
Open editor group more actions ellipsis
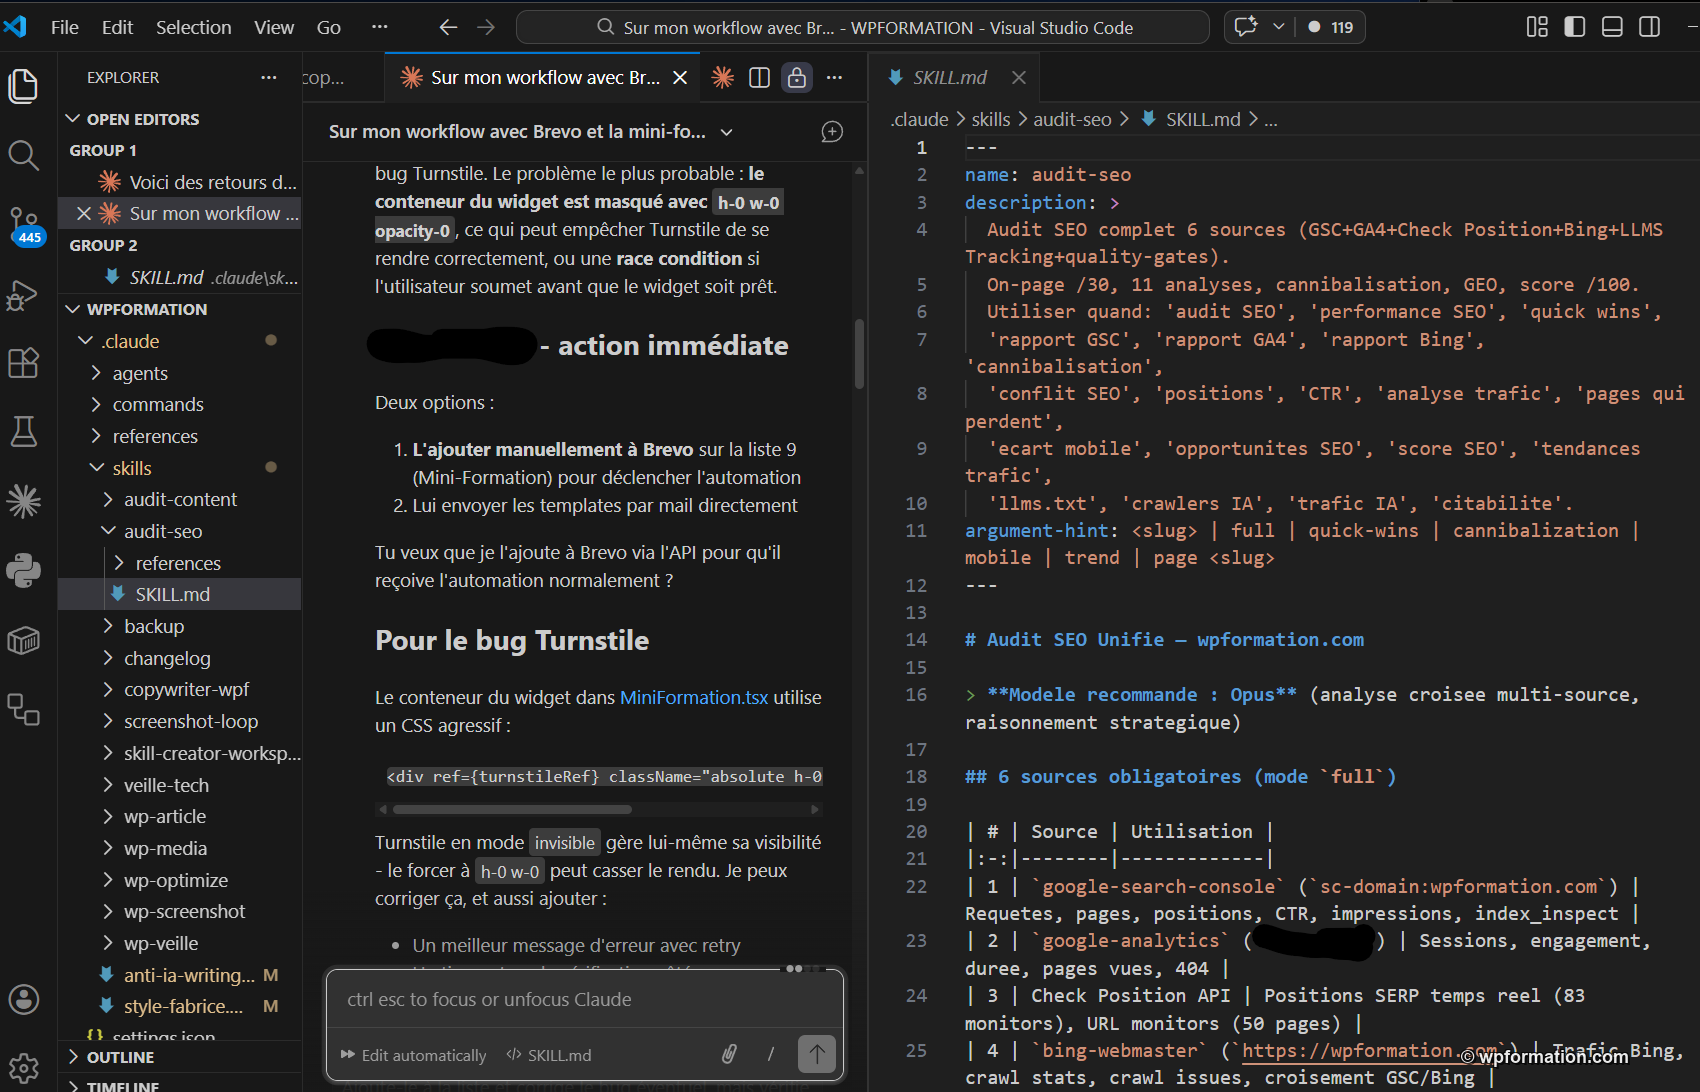pyautogui.click(x=835, y=77)
